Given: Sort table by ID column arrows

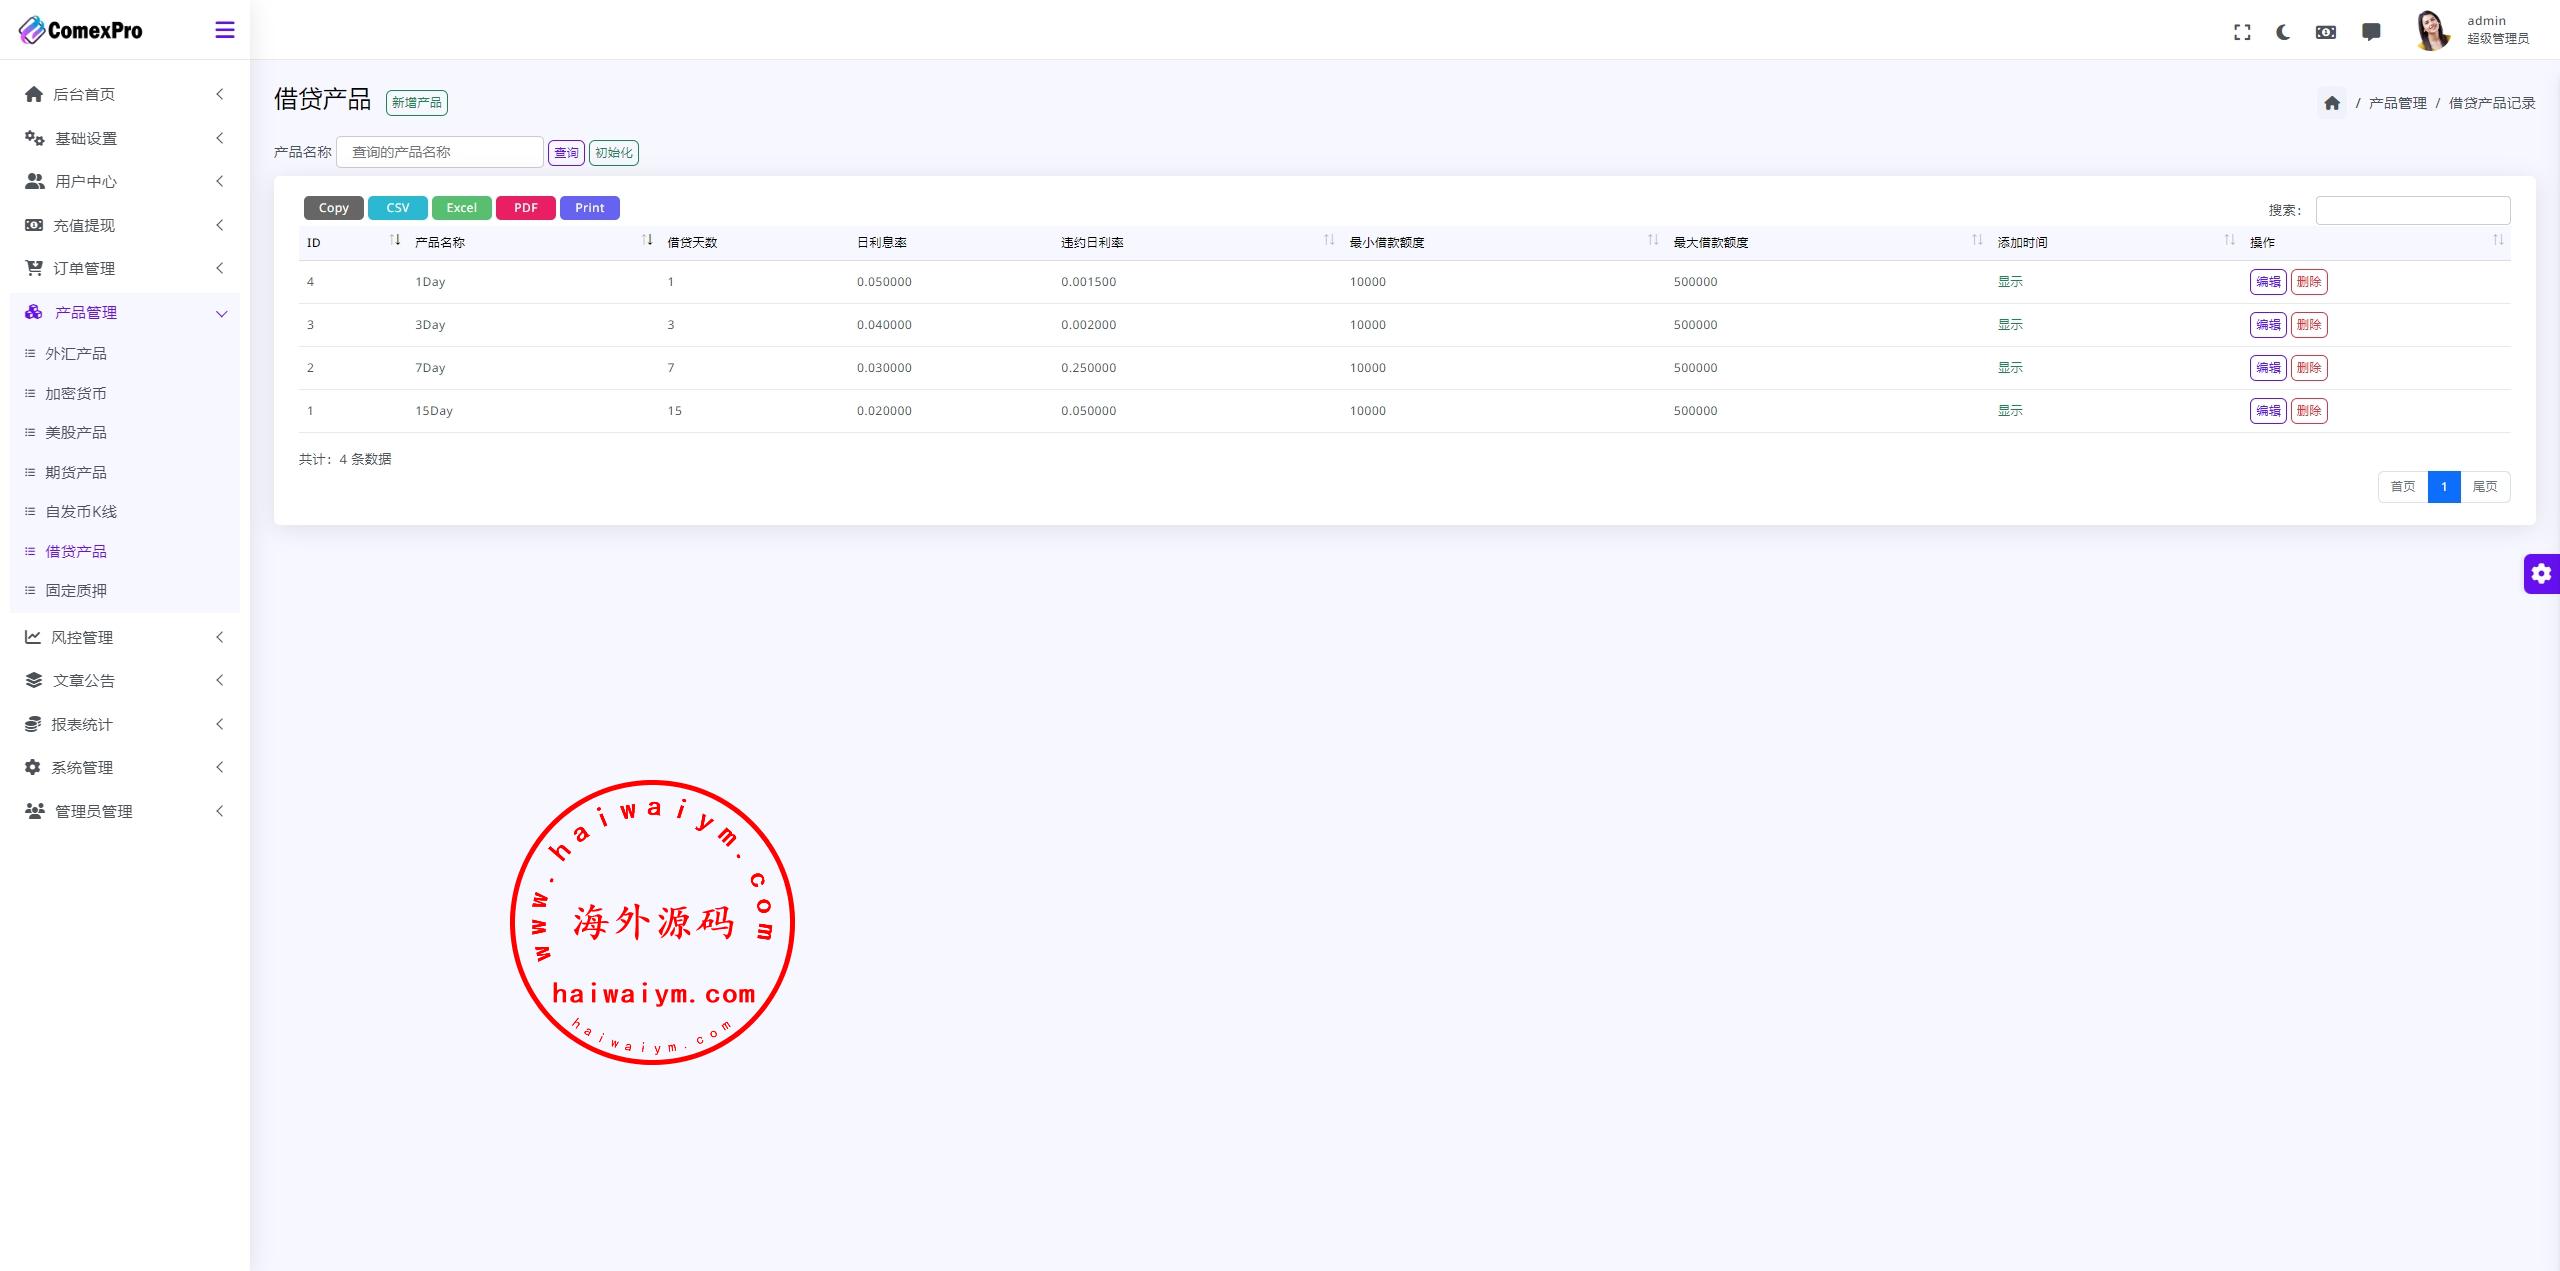Looking at the screenshot, I should click(395, 240).
